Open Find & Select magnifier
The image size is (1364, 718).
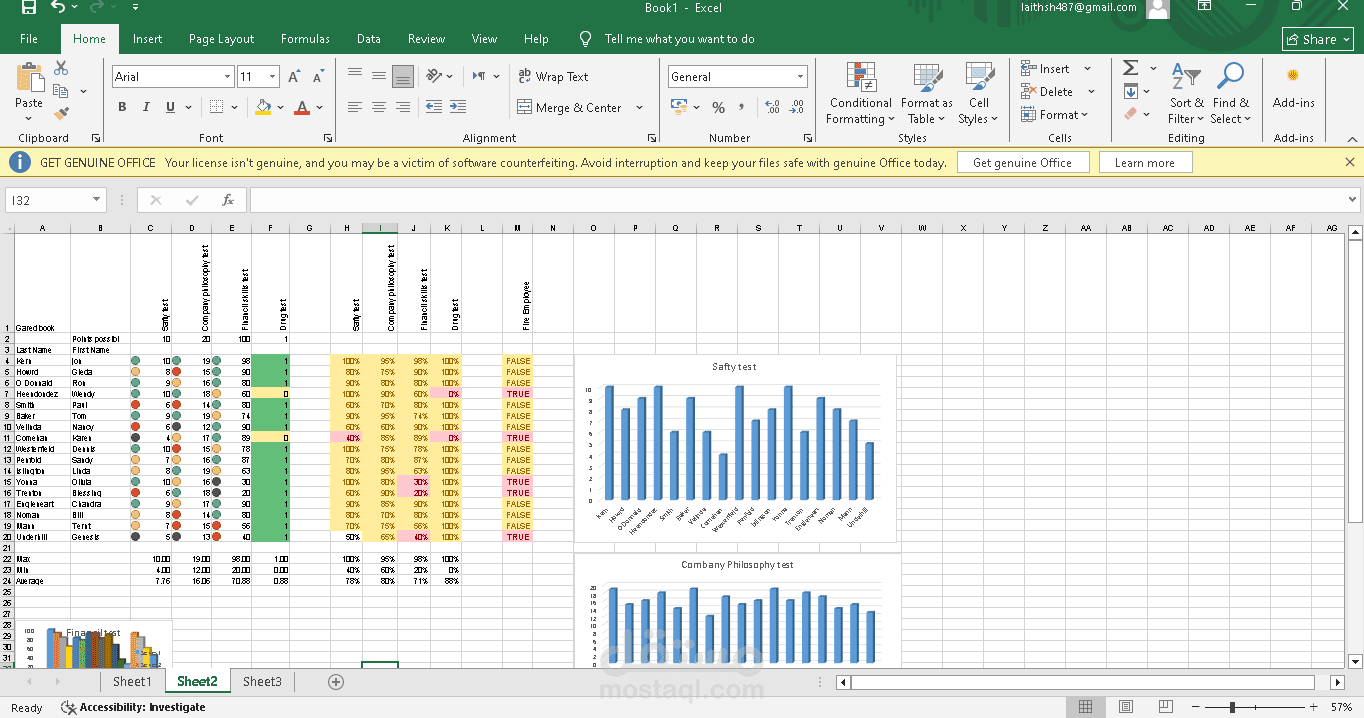(x=1230, y=94)
